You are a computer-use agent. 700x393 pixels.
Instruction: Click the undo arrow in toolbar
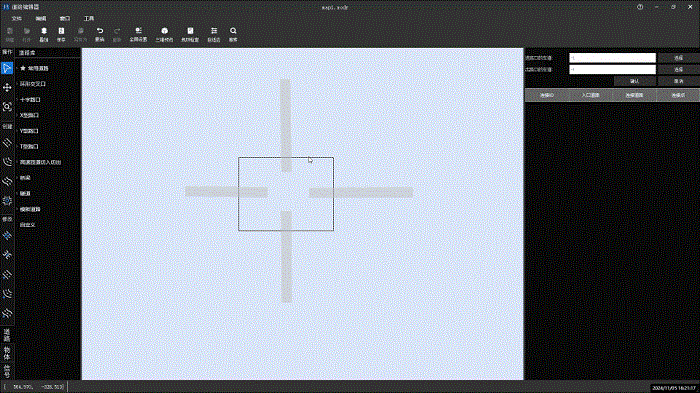[100, 34]
